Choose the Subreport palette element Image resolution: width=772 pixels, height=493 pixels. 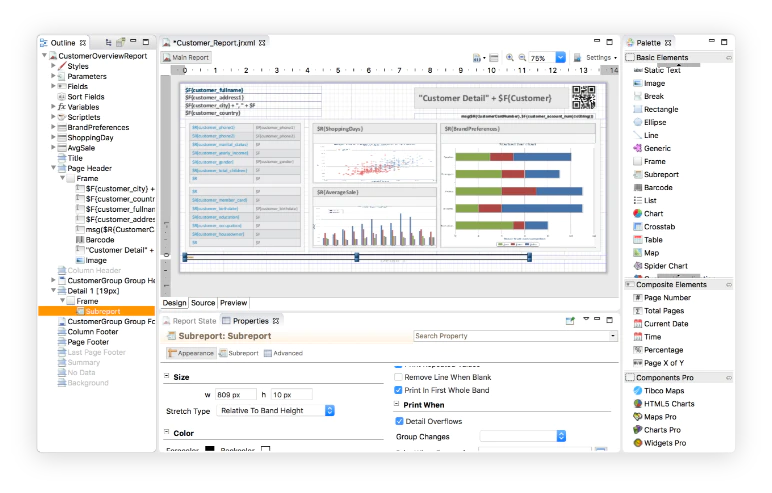coord(656,174)
